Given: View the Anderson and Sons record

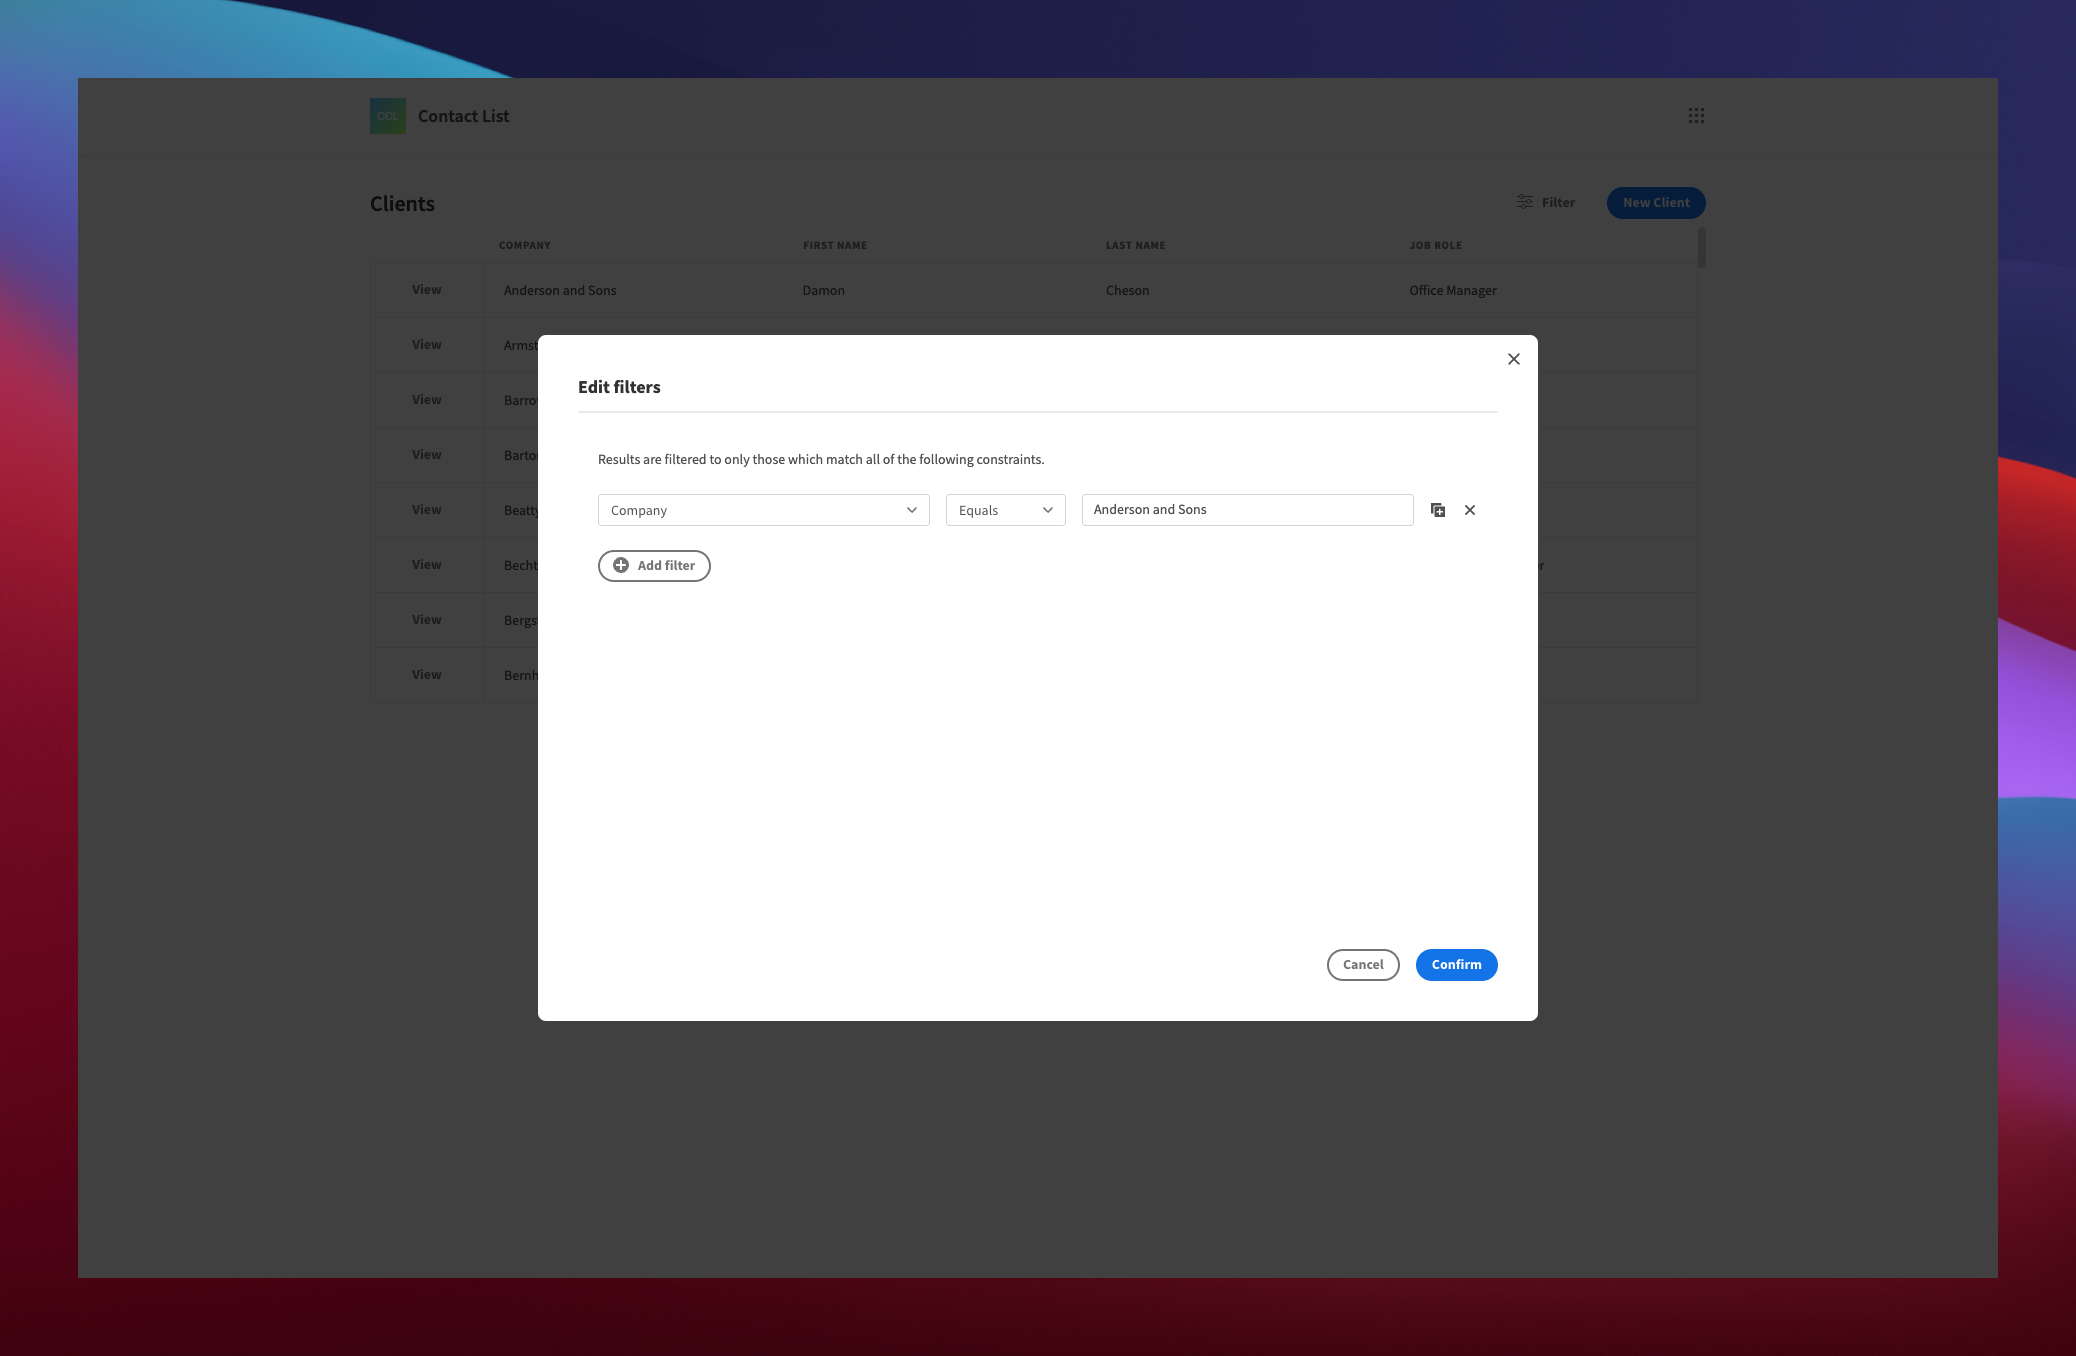Looking at the screenshot, I should click(427, 289).
